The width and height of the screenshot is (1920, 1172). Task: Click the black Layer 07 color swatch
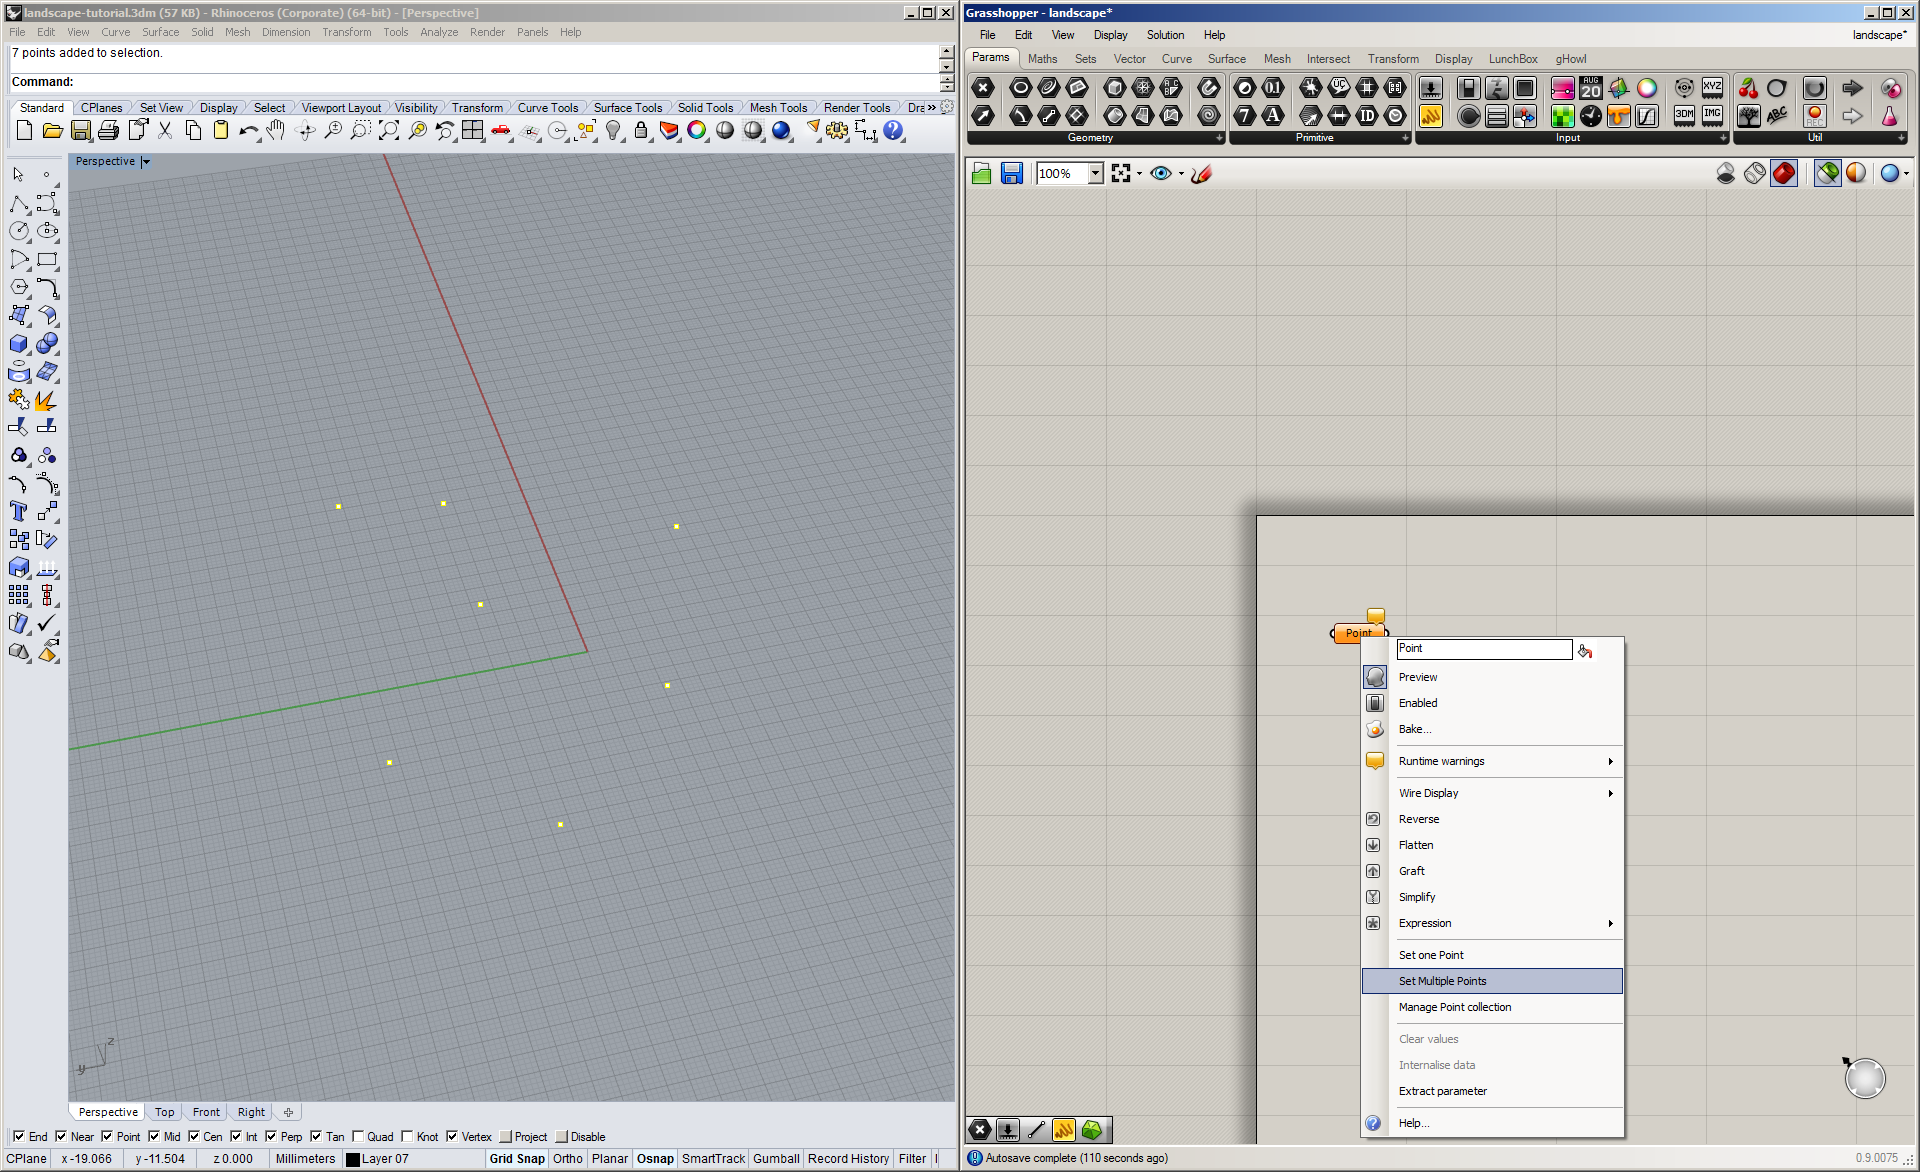tap(352, 1159)
